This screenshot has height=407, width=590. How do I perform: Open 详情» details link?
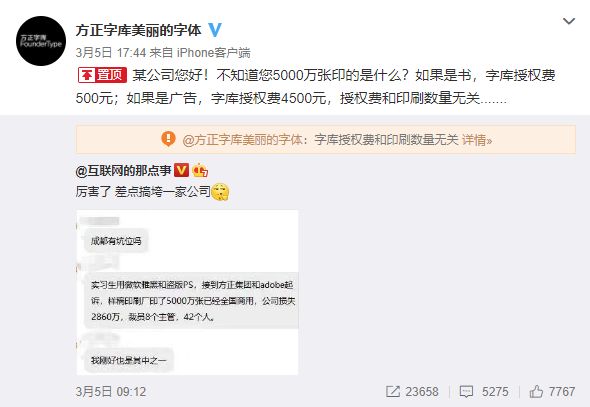point(477,140)
